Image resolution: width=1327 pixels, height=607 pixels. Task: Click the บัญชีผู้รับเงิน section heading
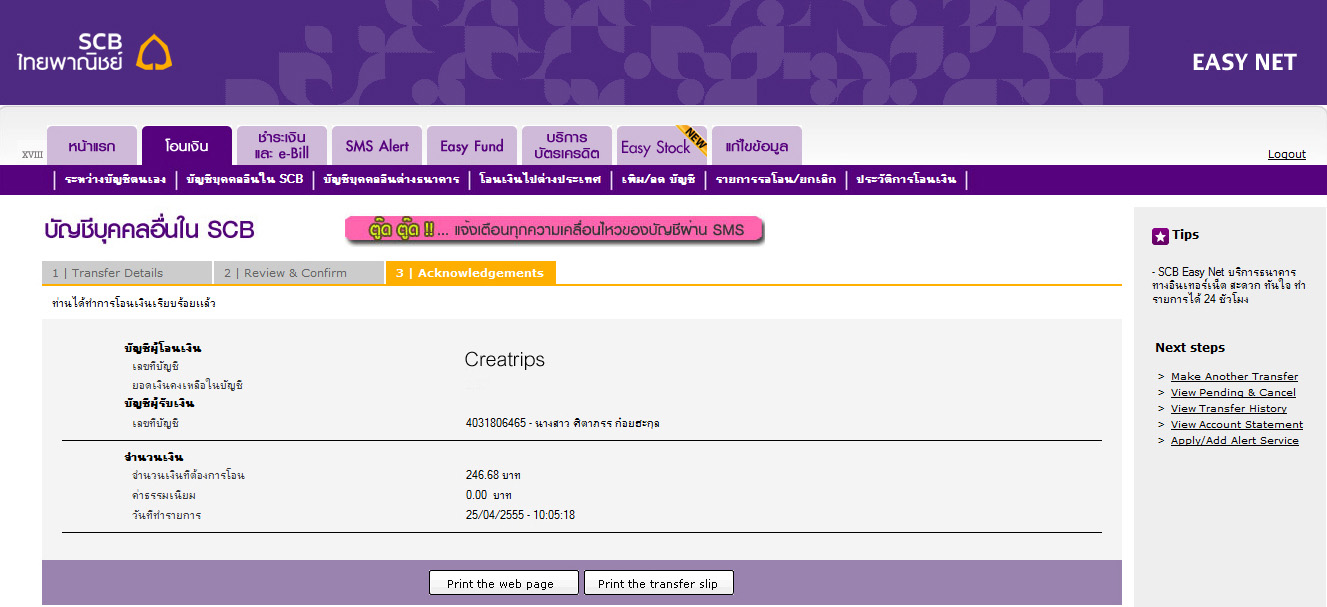click(x=159, y=404)
